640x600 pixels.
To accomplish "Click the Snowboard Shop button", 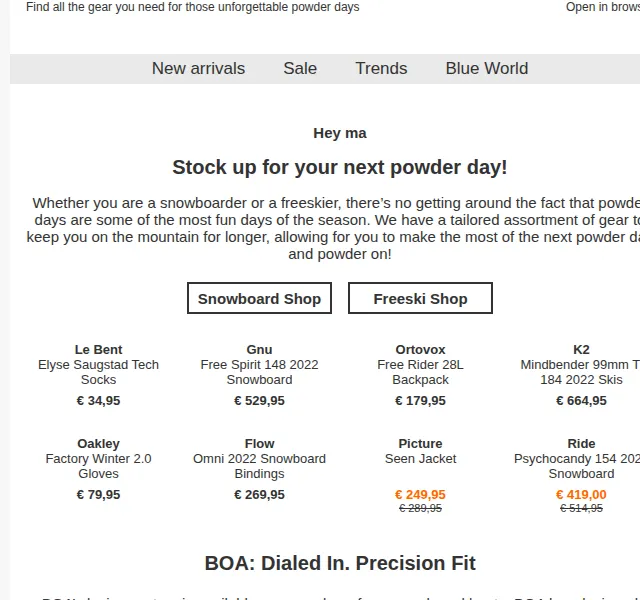I will coord(259,298).
